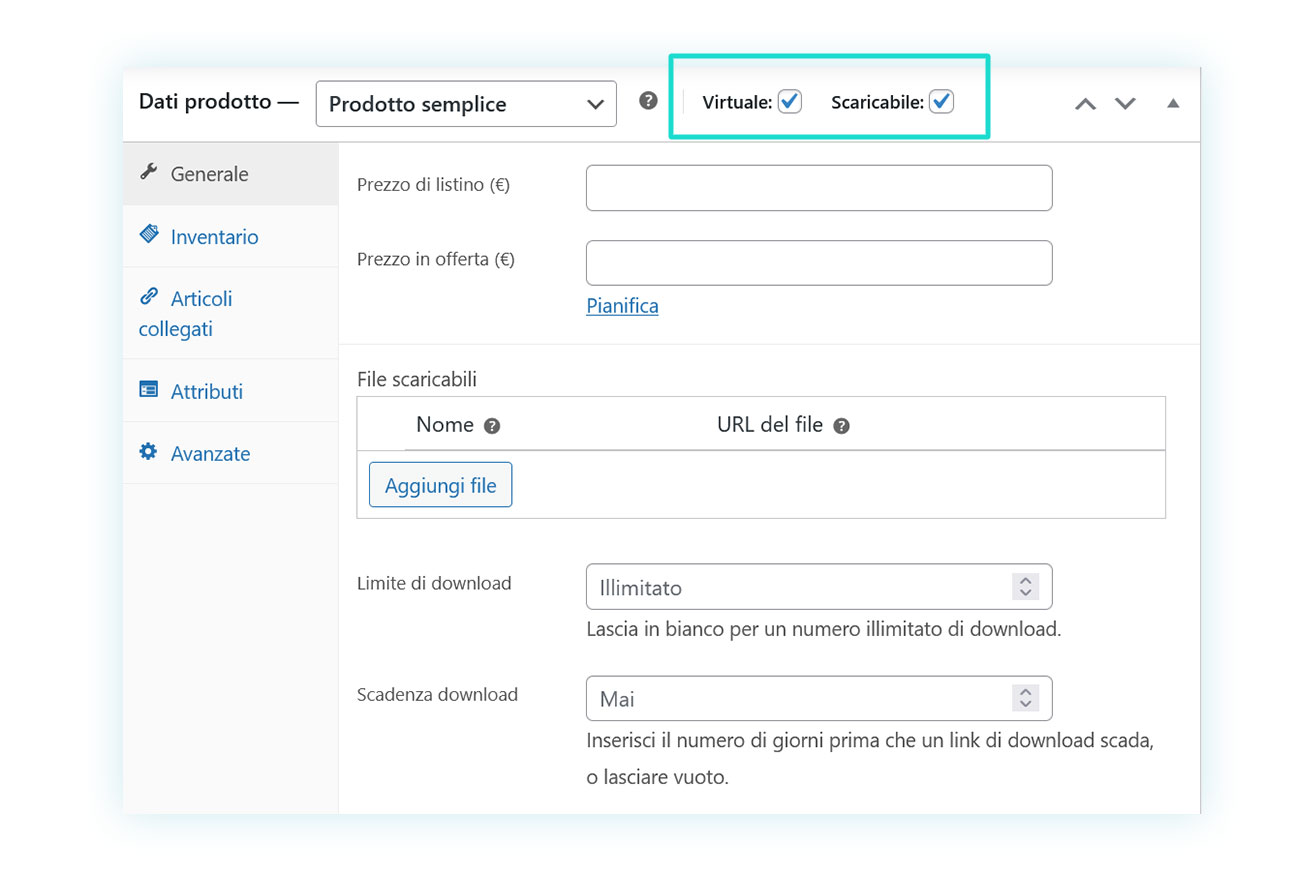Click the help icon next to URL del file
The image size is (1300, 872).
click(x=841, y=426)
